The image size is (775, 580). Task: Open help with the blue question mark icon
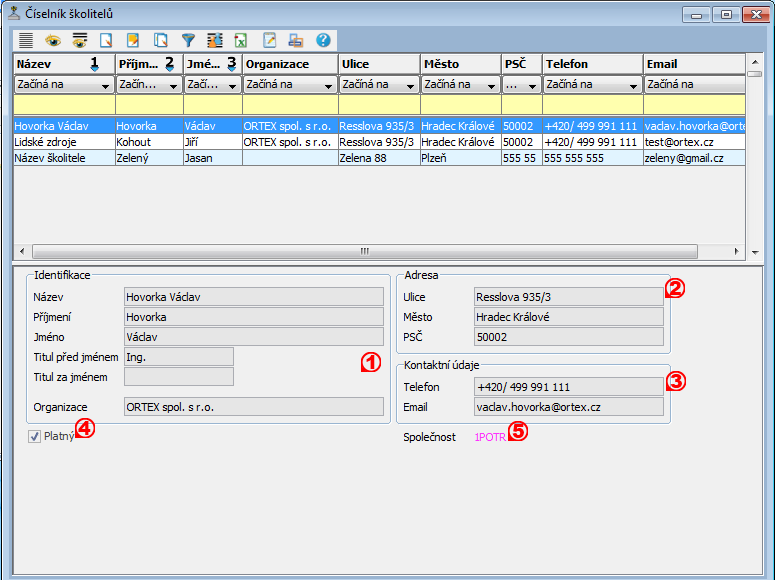point(323,41)
